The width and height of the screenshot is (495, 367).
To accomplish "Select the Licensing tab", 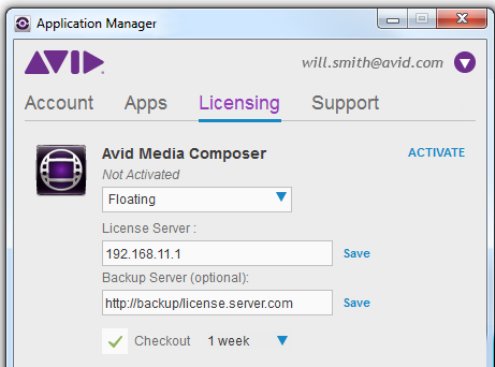I will coord(239,103).
